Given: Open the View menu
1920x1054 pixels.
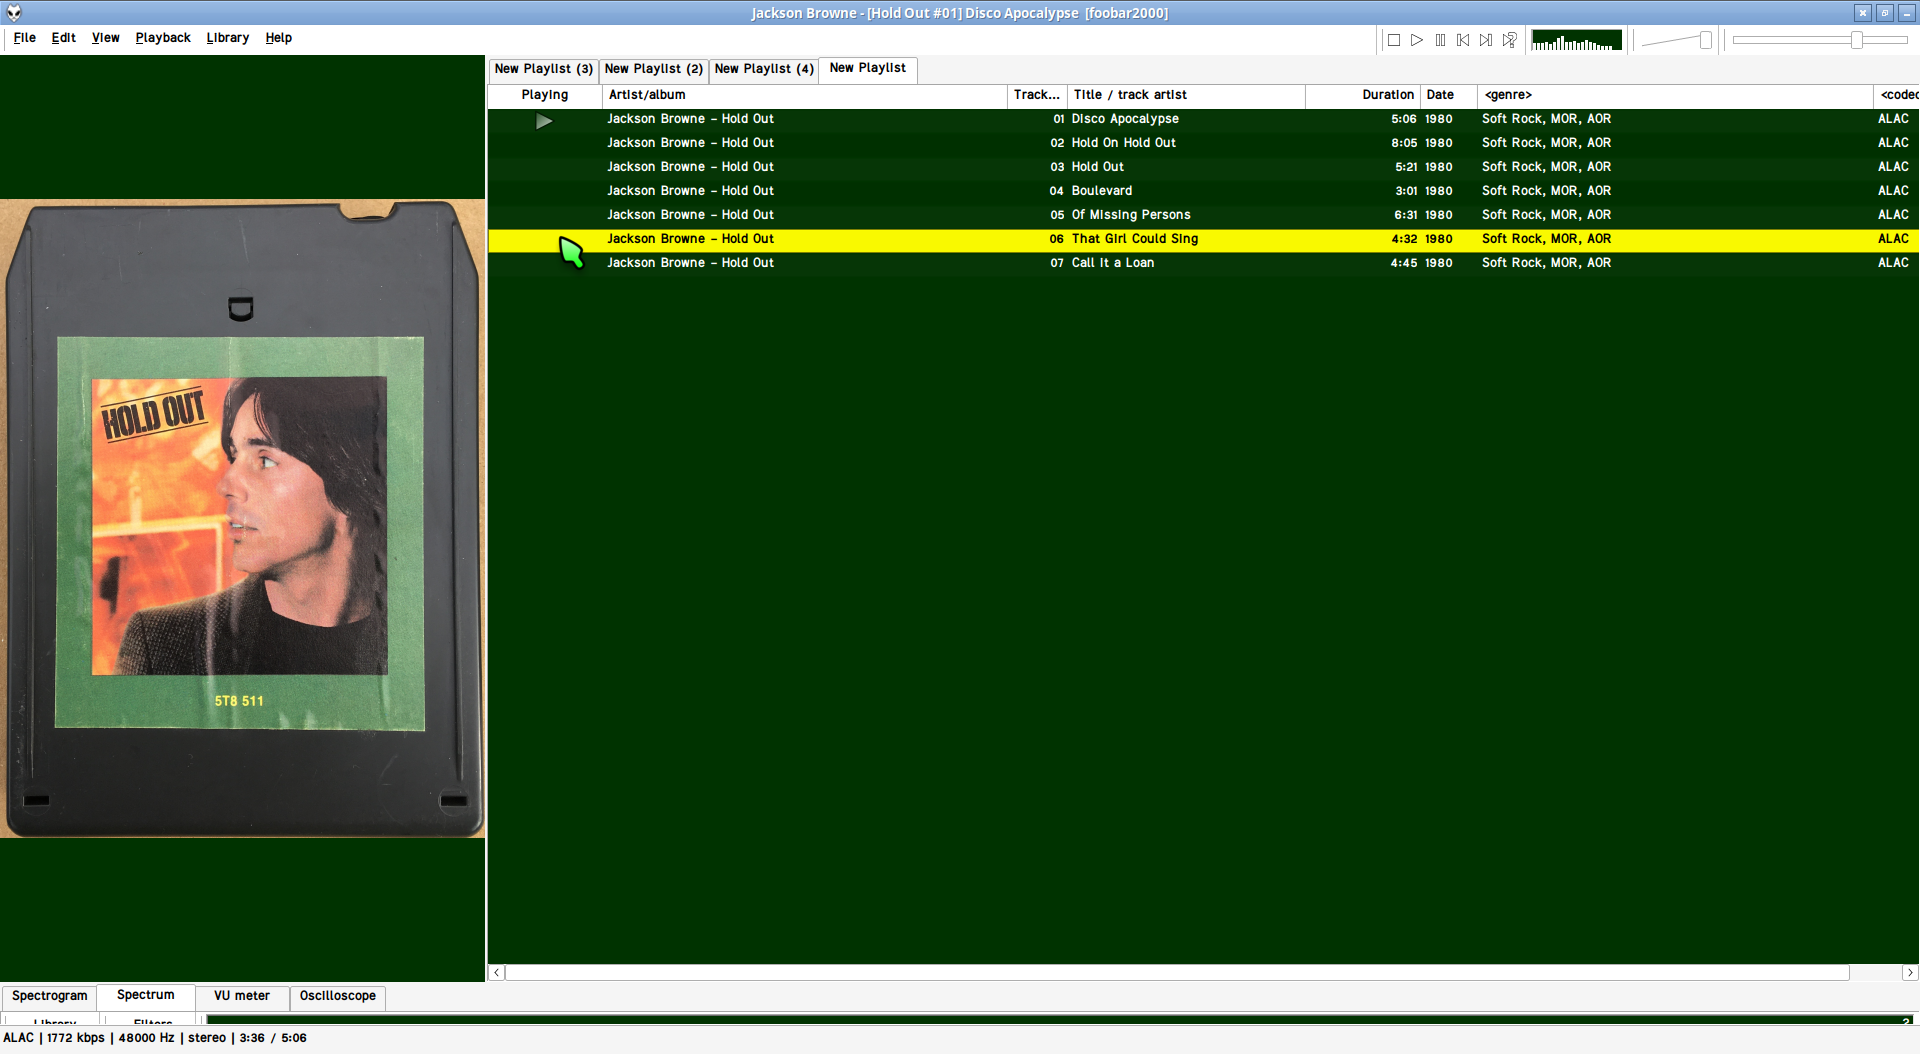Looking at the screenshot, I should 105,38.
